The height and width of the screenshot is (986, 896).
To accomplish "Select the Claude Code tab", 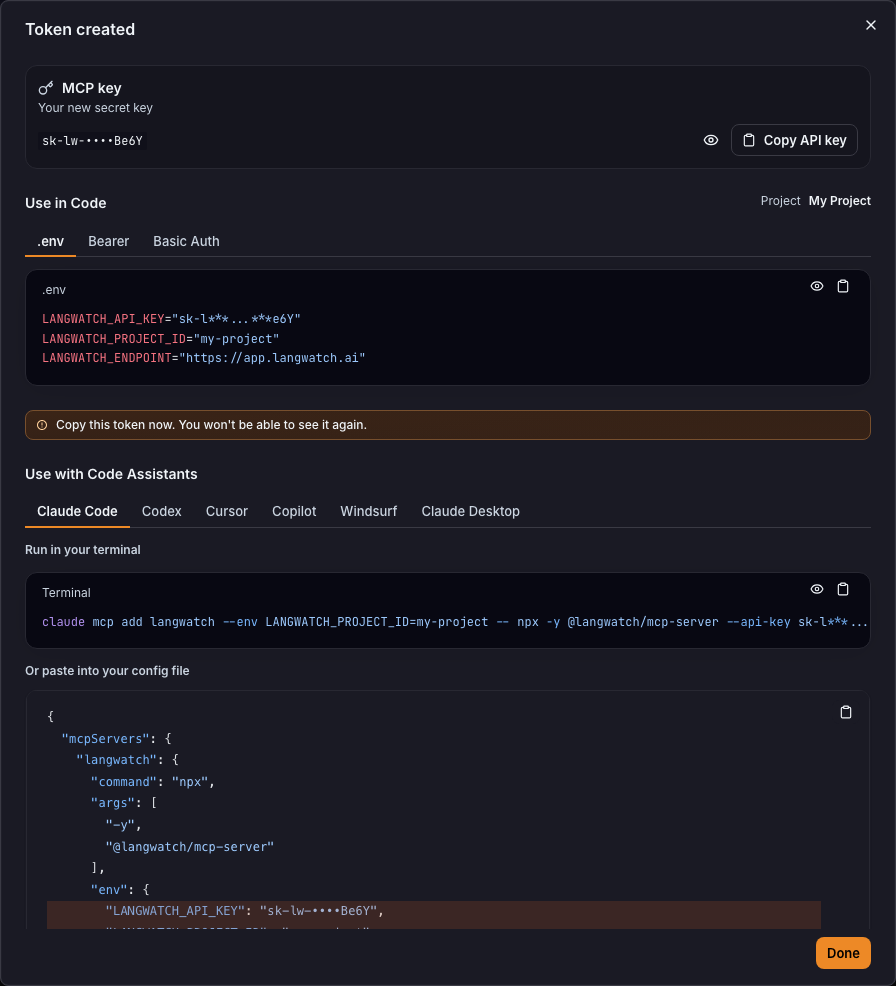I will (77, 511).
